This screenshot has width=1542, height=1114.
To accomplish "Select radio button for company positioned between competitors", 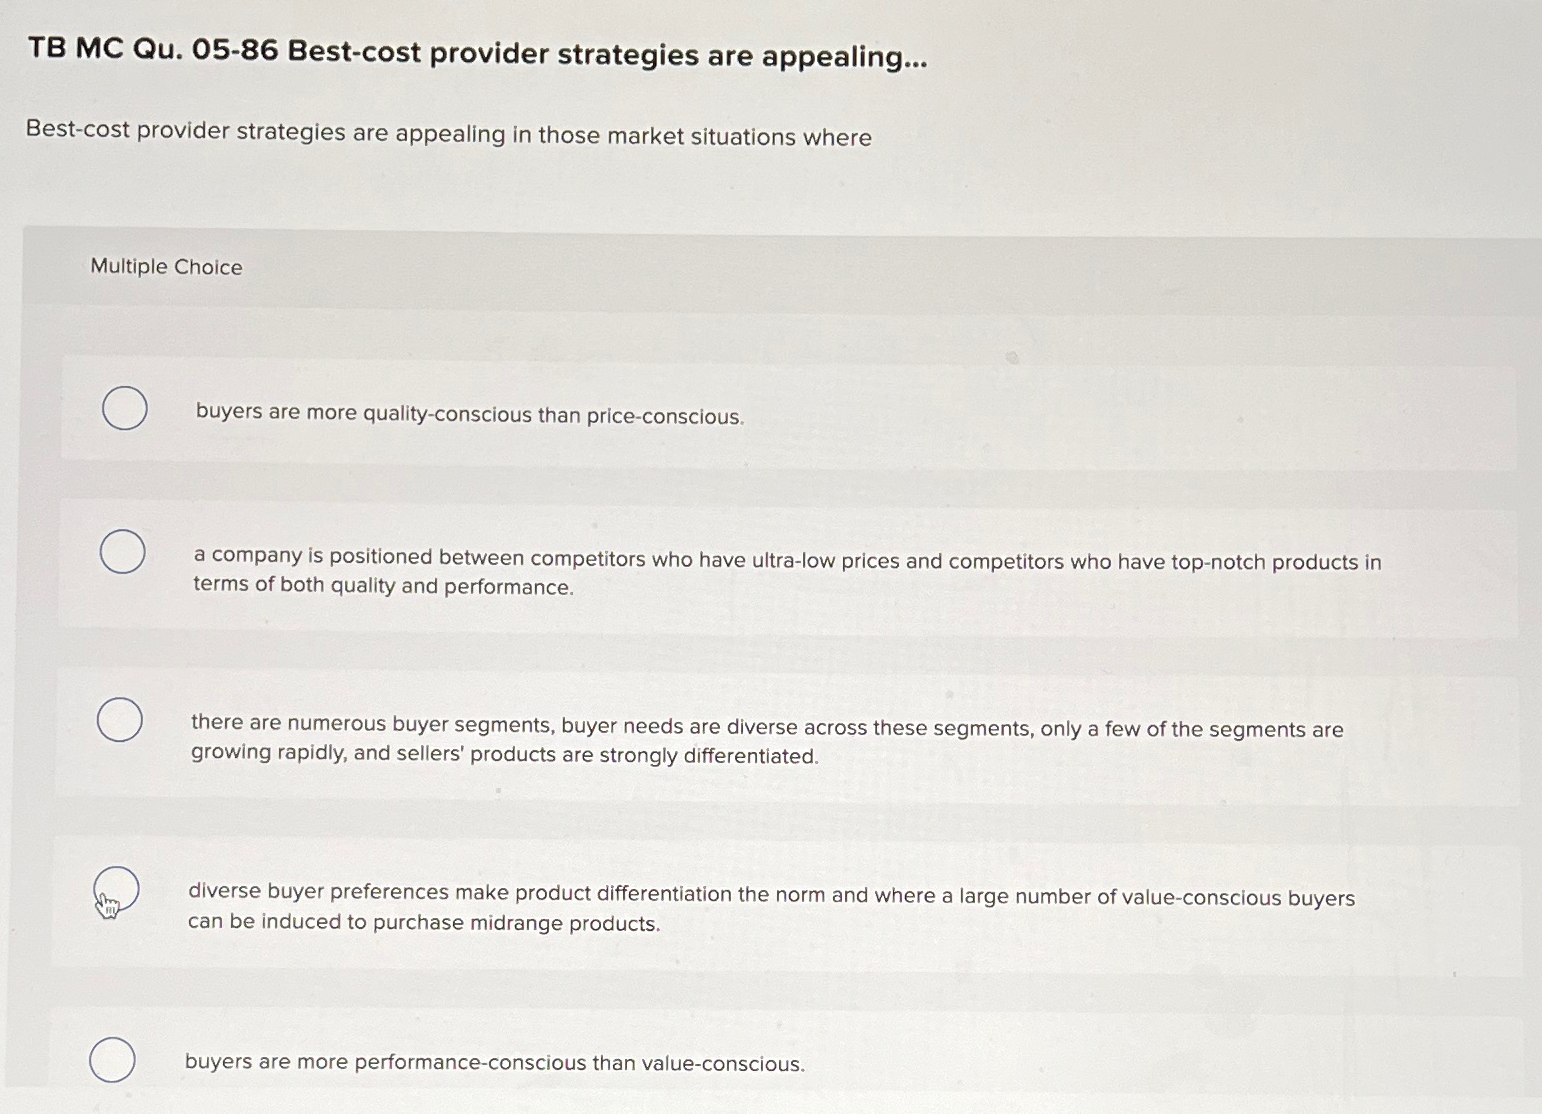I will pyautogui.click(x=120, y=551).
